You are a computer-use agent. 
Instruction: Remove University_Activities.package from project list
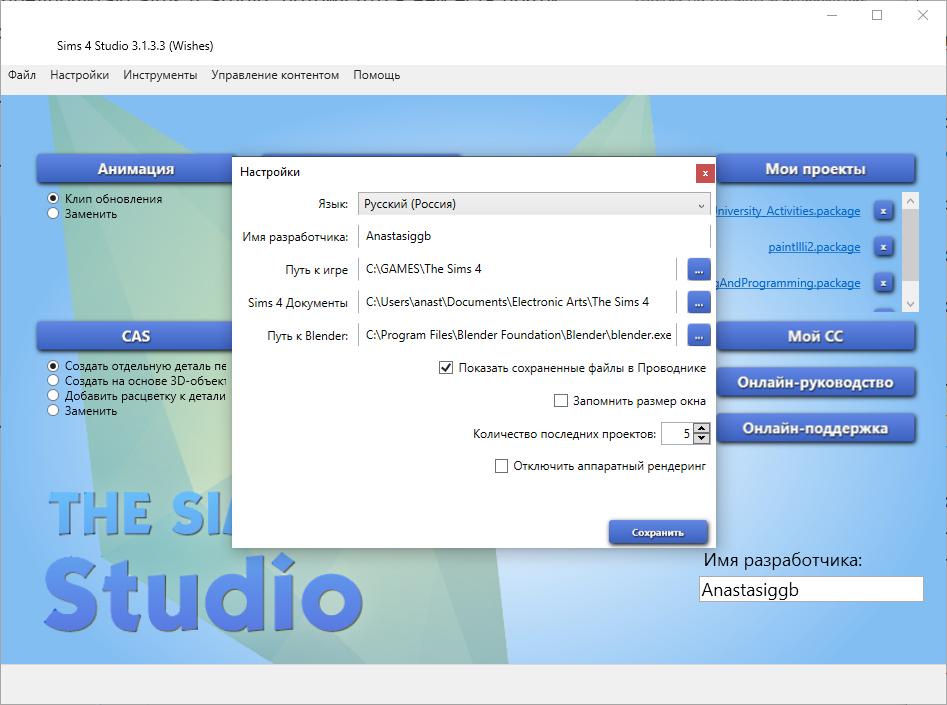[x=883, y=211]
